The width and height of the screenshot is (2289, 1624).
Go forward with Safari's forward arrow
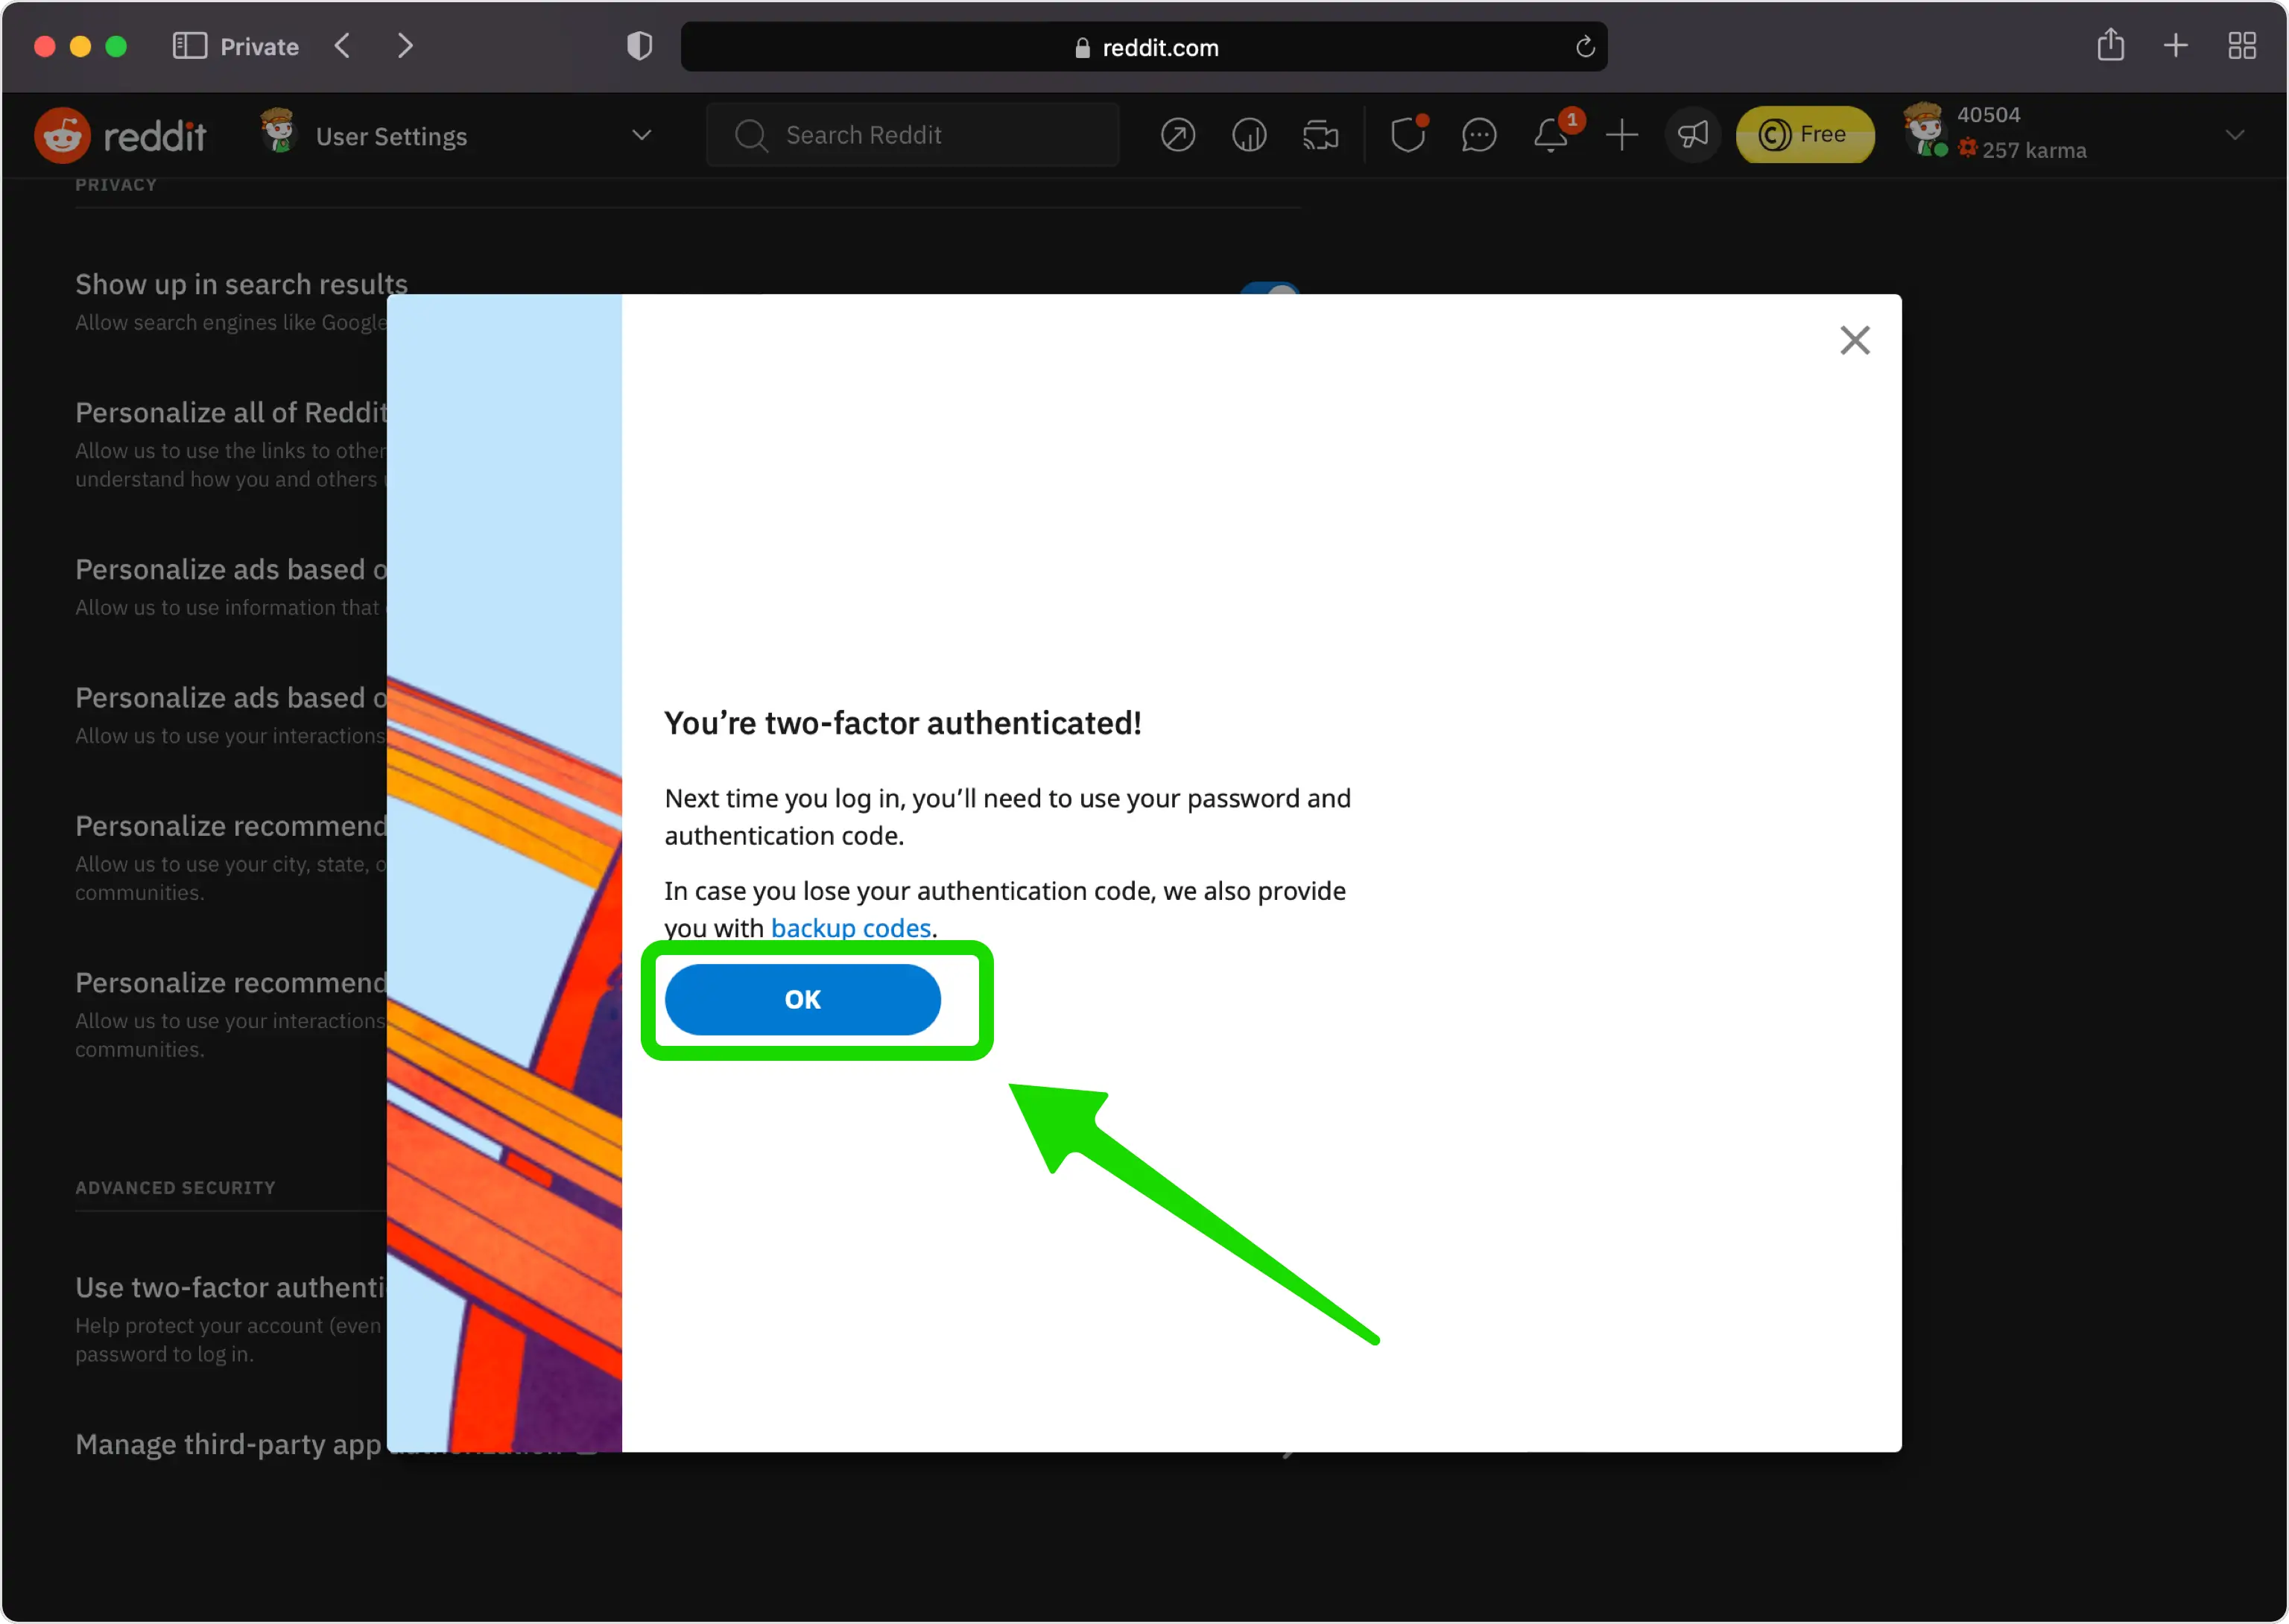(x=405, y=46)
